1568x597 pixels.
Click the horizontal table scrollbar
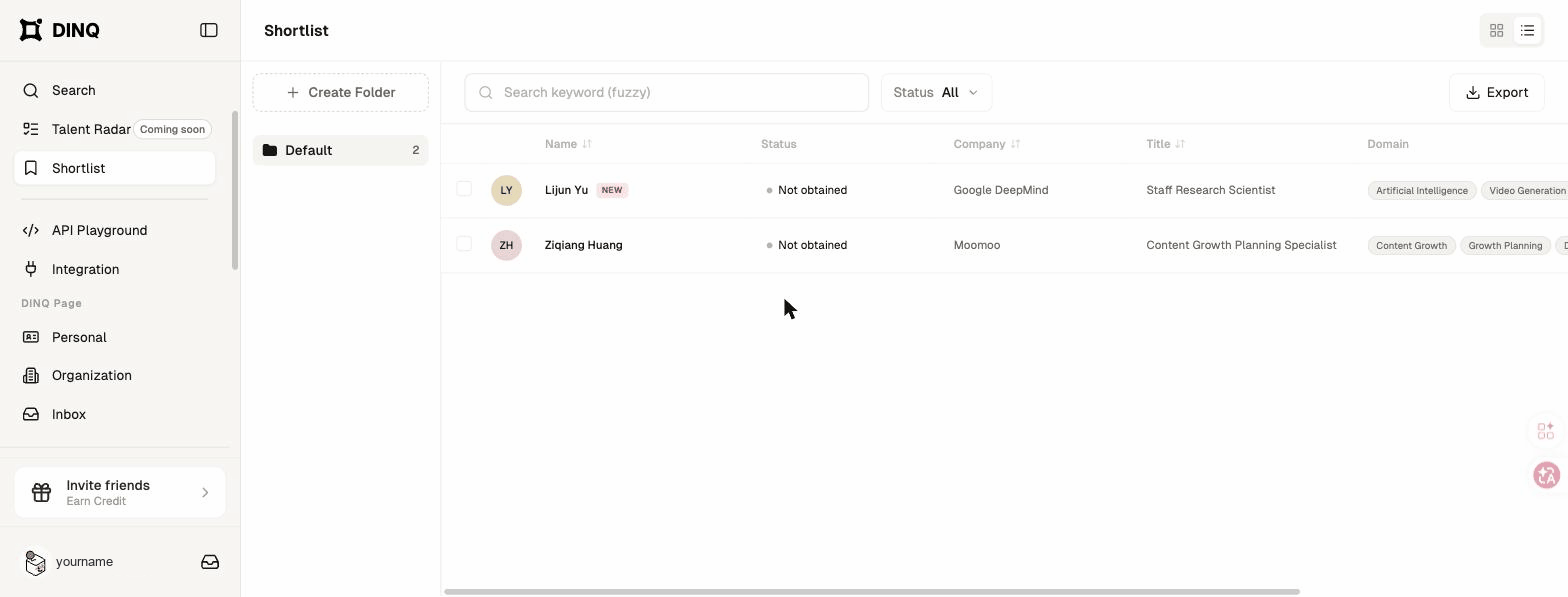[872, 591]
